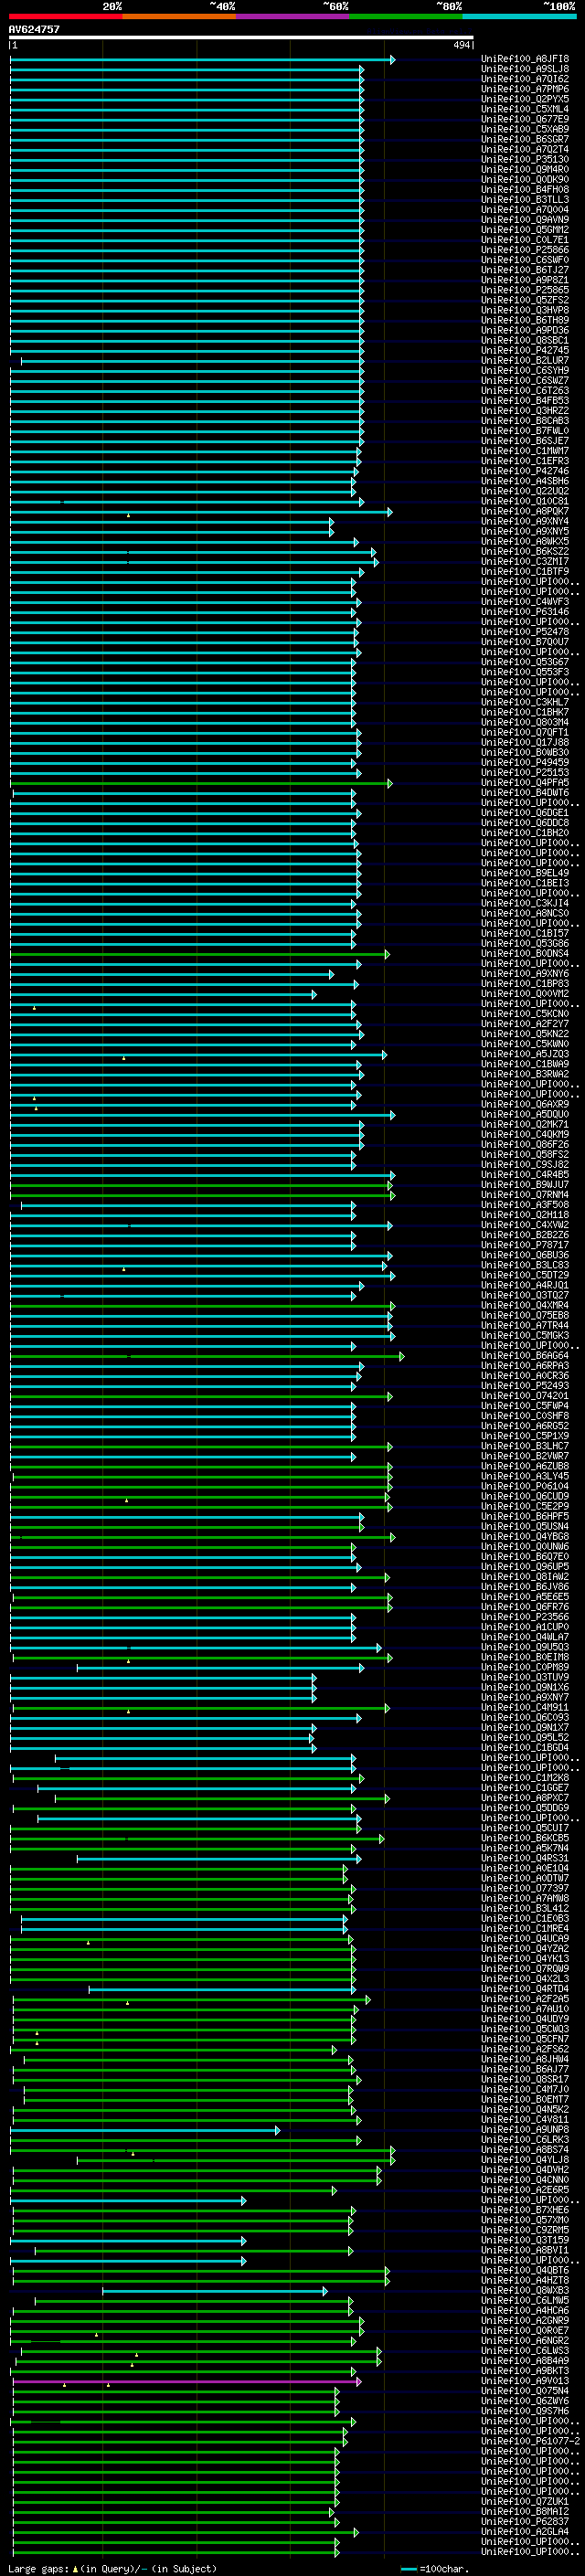Click the red 20% identity legend segment
The height and width of the screenshot is (2576, 585).
coord(66,16)
